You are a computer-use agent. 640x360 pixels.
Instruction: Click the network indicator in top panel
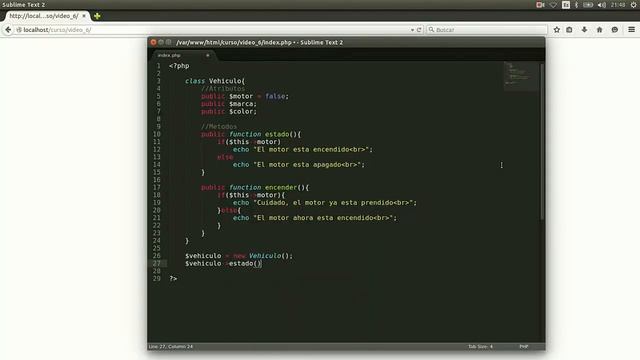(x=553, y=5)
